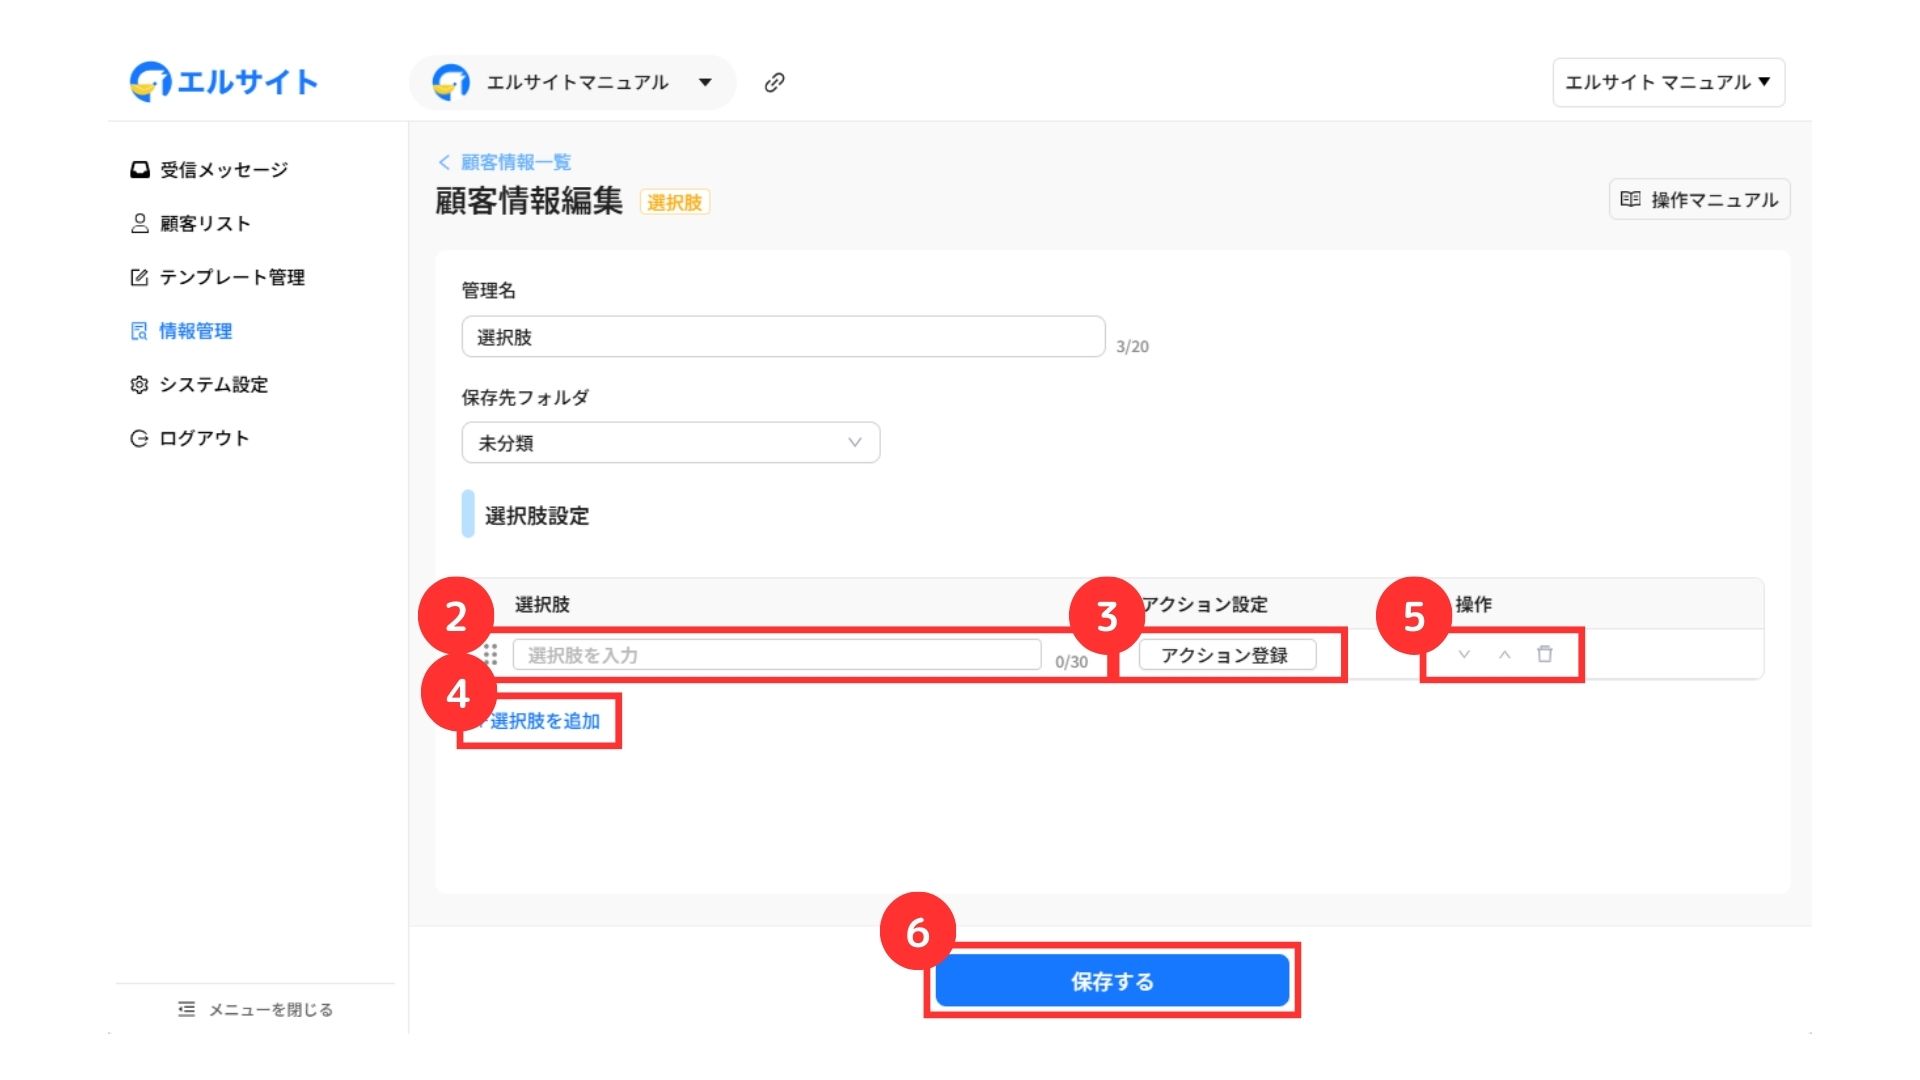Image resolution: width=1920 pixels, height=1080 pixels.
Task: Select システム設定 from sidebar
Action: 213,385
